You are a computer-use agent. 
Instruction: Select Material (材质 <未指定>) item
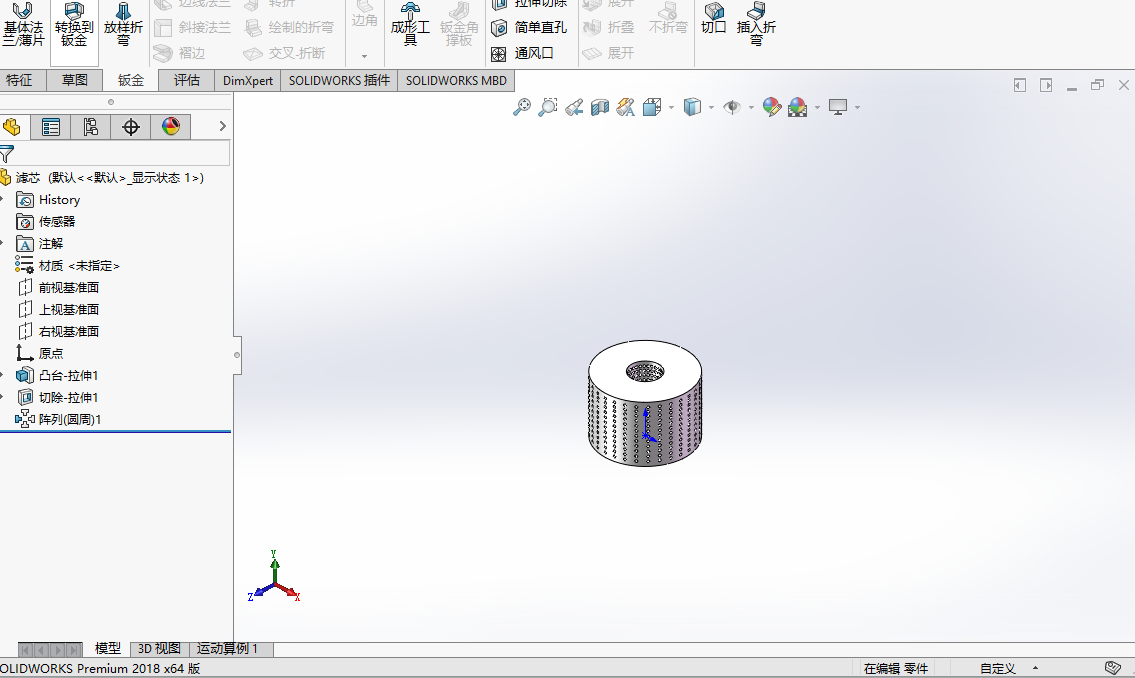click(x=67, y=266)
